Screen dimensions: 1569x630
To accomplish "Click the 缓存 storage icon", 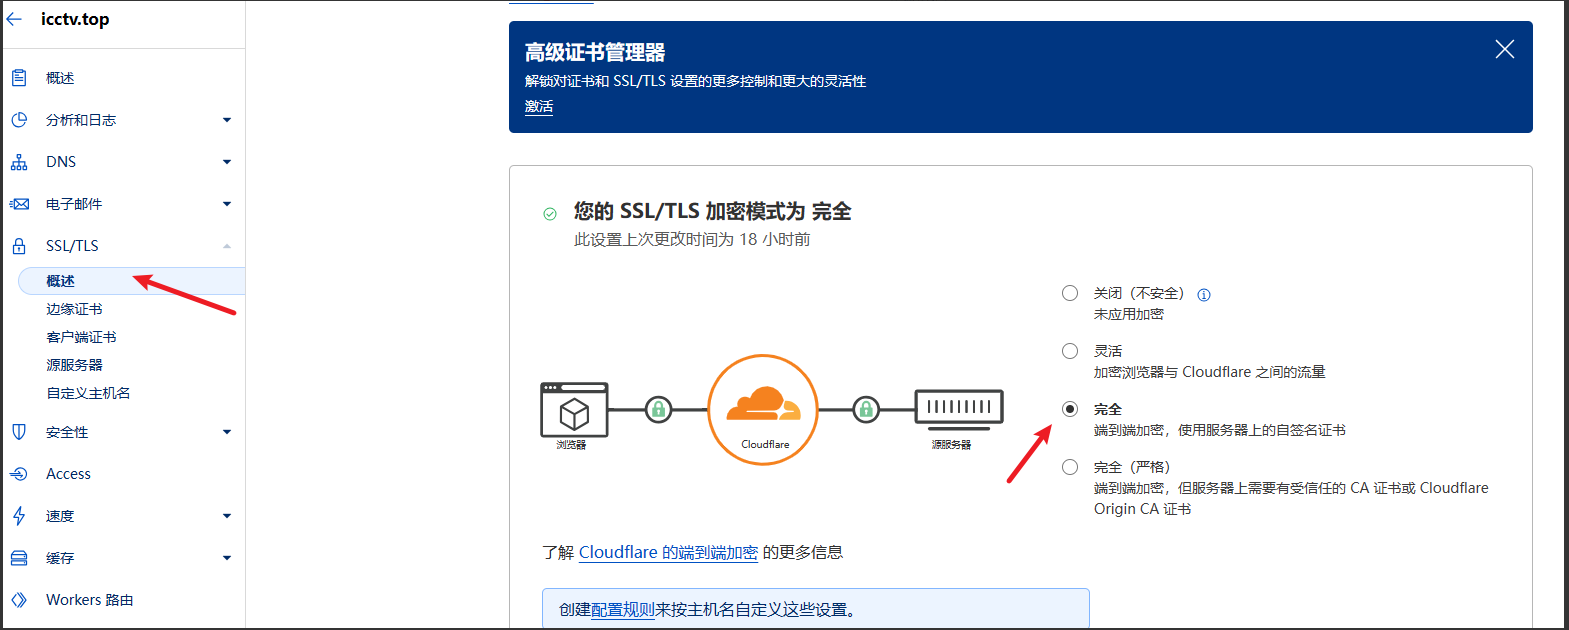I will [x=19, y=558].
